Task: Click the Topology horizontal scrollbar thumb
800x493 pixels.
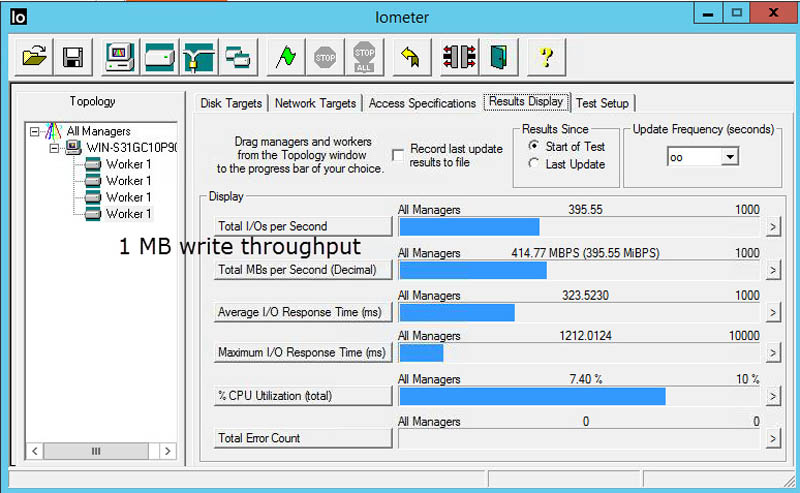Action: point(96,451)
